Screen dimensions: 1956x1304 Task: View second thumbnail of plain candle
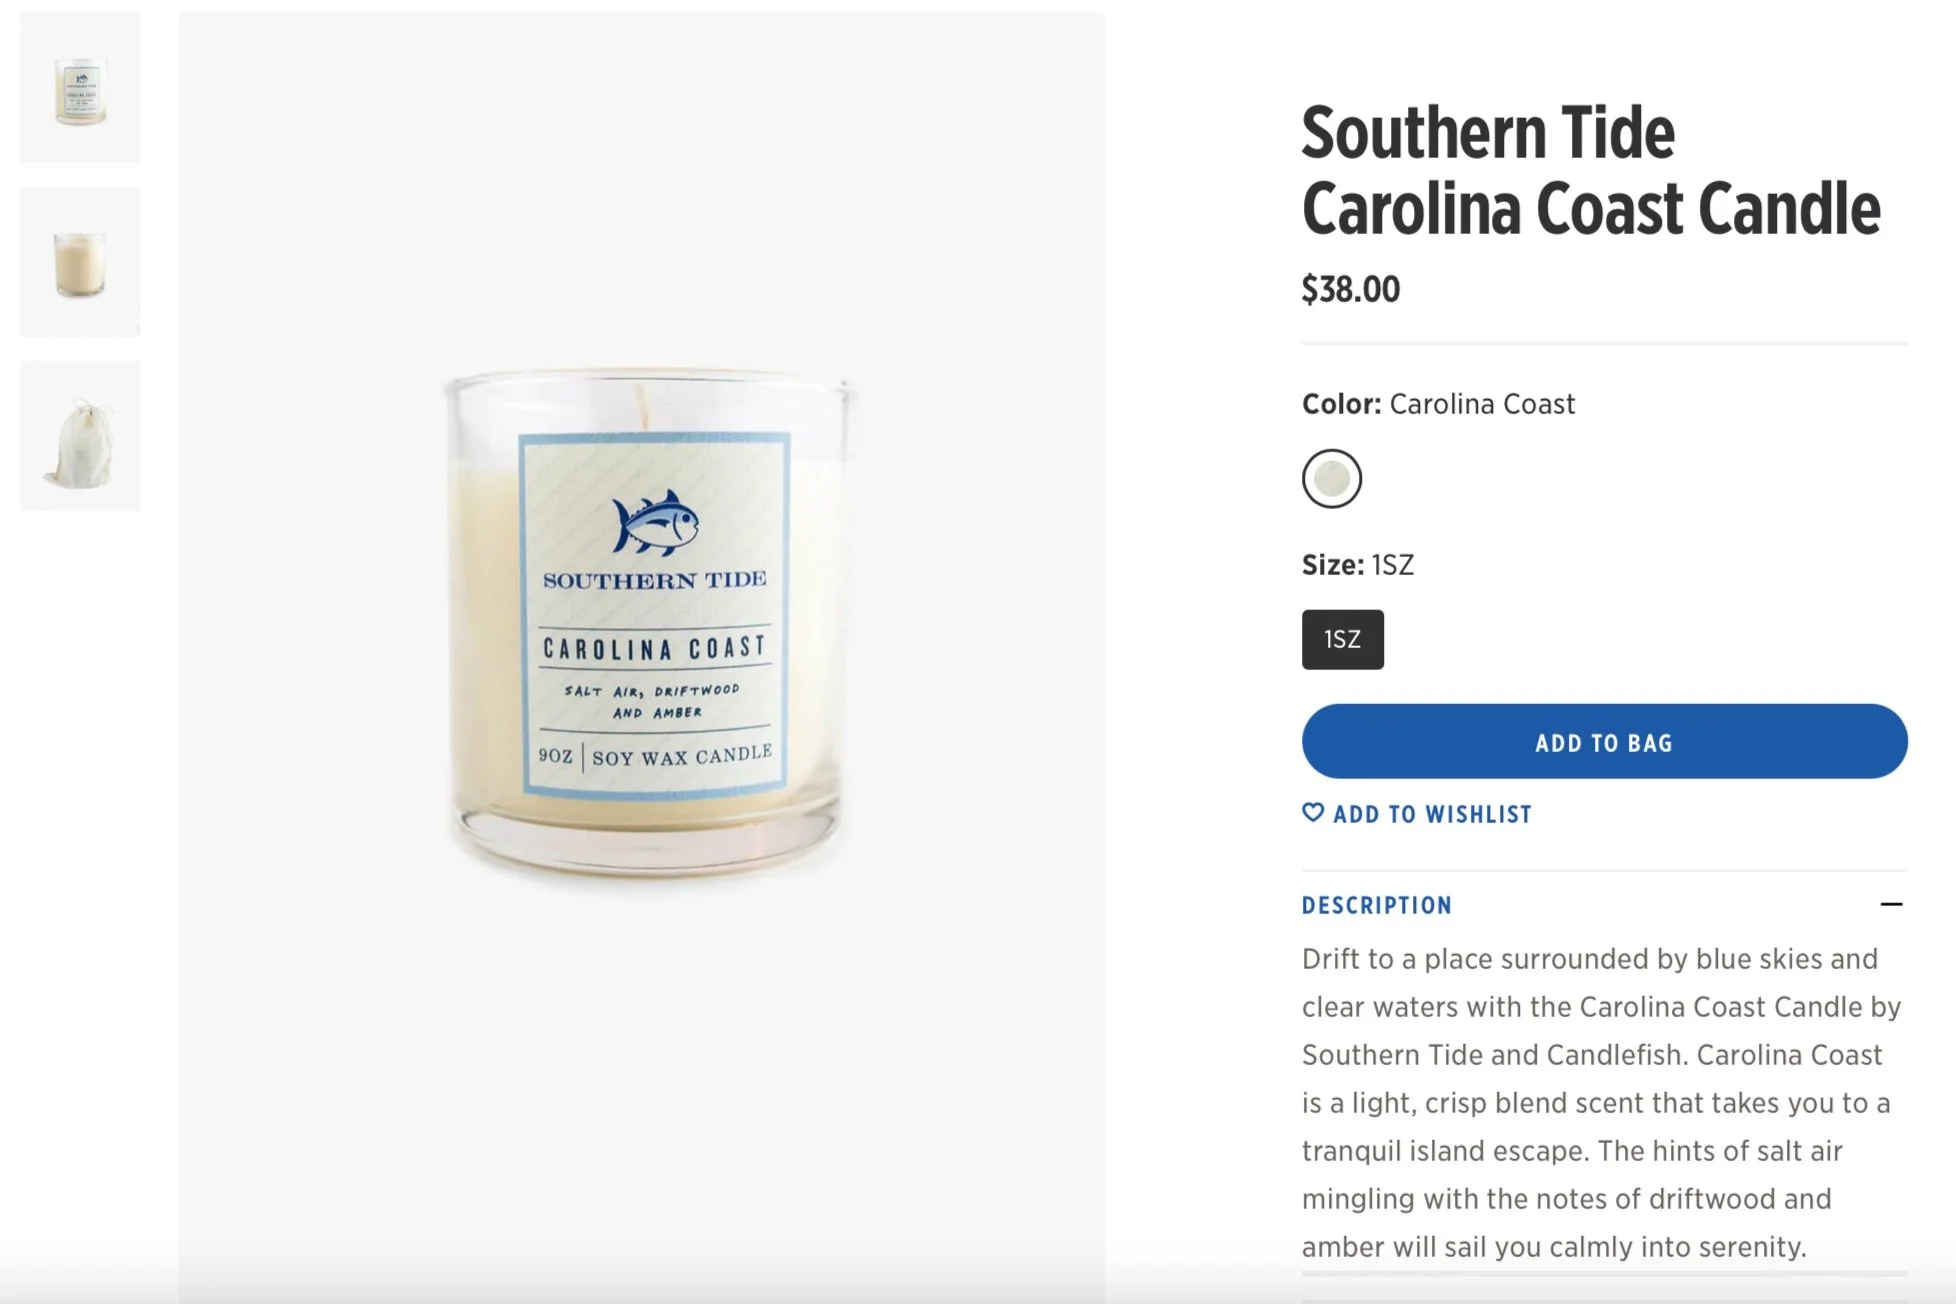point(80,262)
